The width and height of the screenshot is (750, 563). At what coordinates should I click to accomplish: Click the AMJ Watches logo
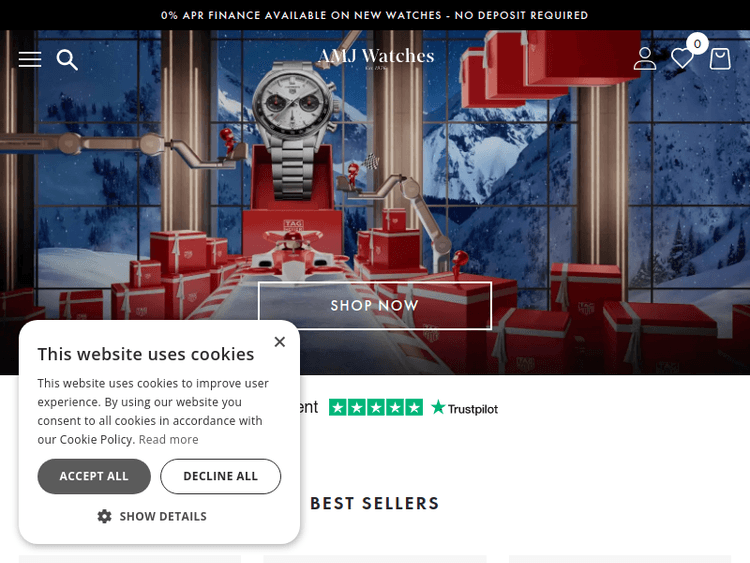click(376, 58)
